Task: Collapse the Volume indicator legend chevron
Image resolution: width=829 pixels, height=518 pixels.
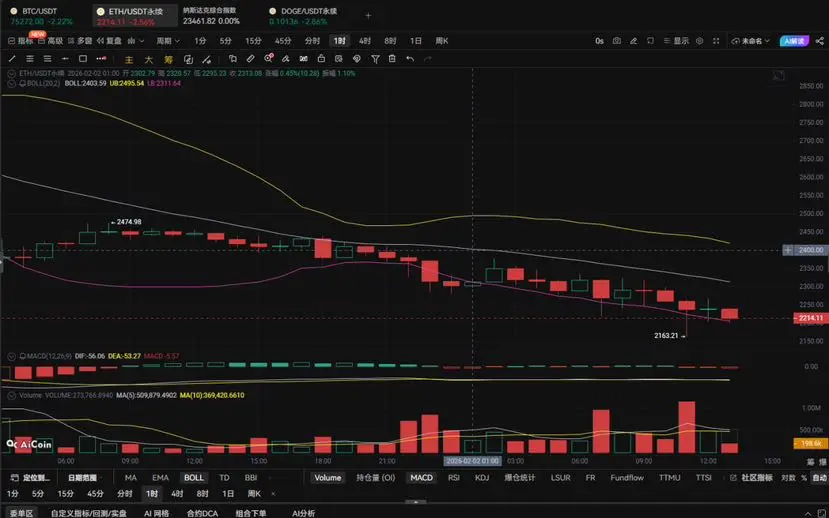Action: pos(11,395)
